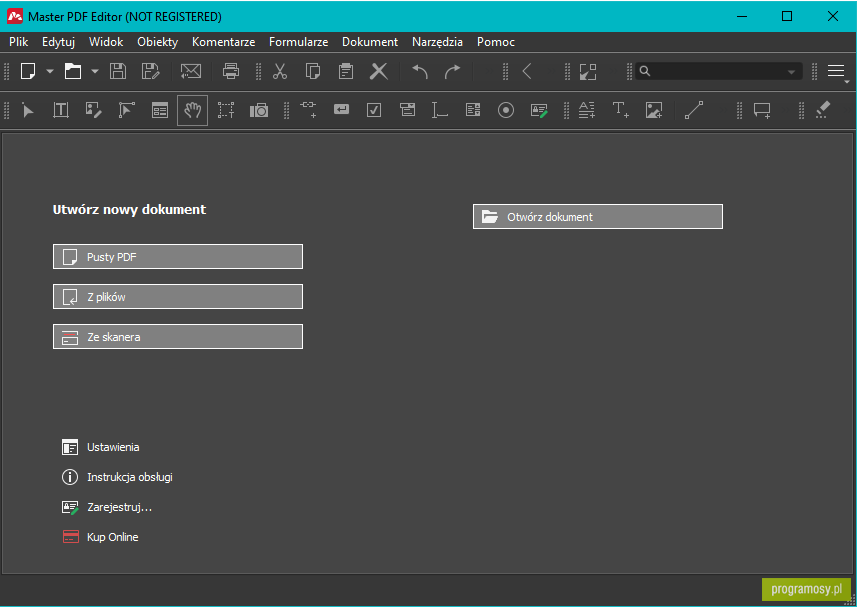Open the search field dropdown arrow

click(x=791, y=72)
